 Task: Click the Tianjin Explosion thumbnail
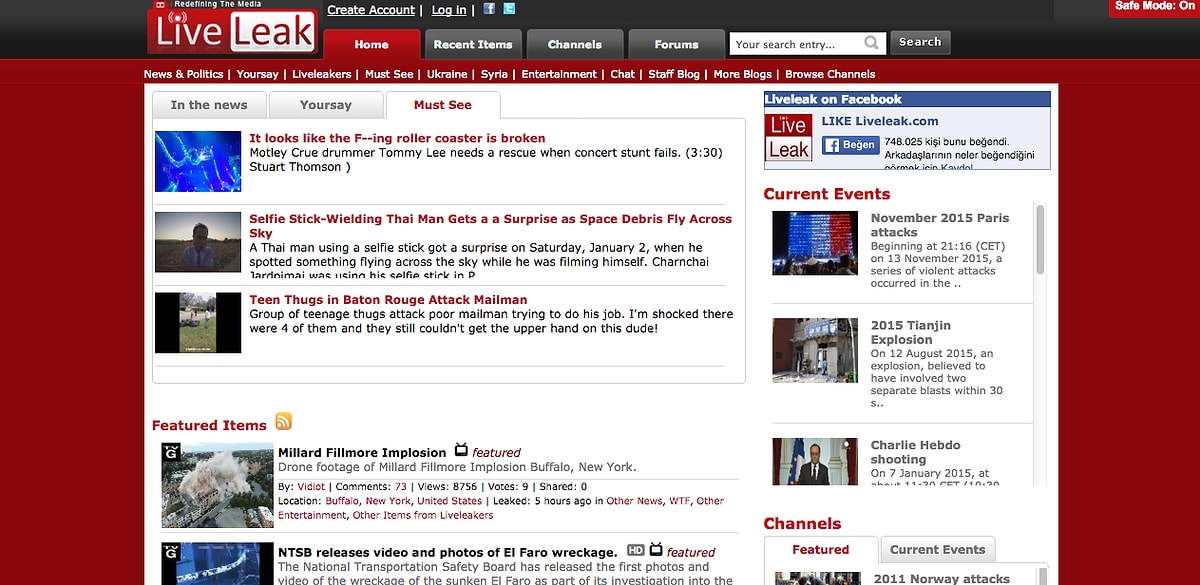pos(815,350)
